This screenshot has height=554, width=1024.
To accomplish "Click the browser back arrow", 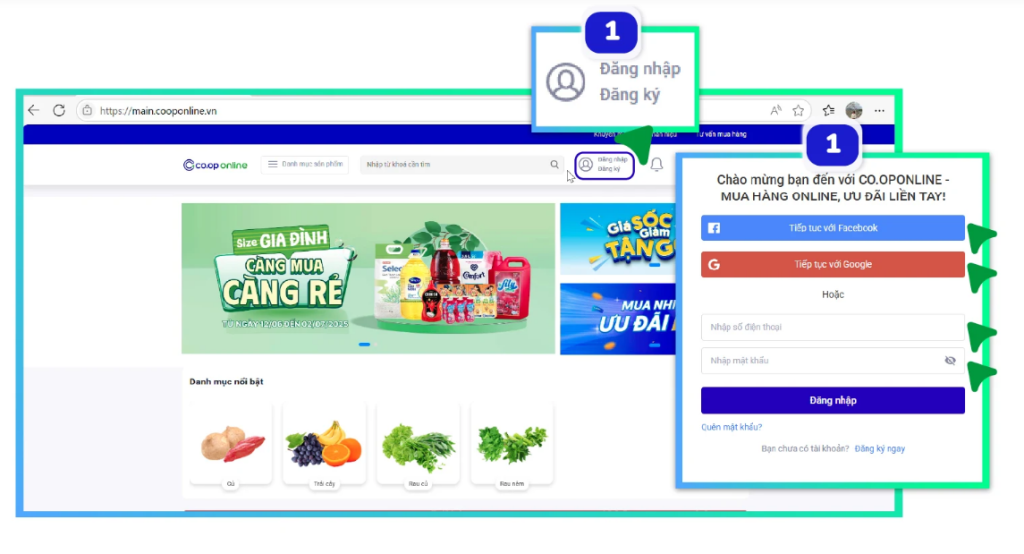I will (34, 110).
